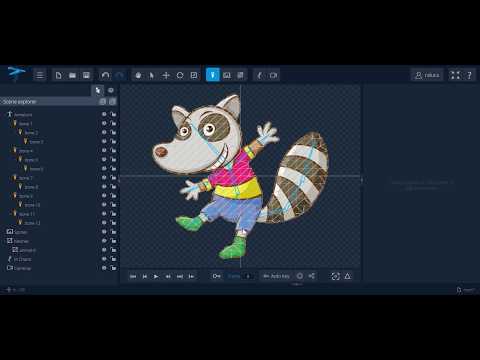480x360 pixels.
Task: Lock the Bone 2 row
Action: pos(113,132)
